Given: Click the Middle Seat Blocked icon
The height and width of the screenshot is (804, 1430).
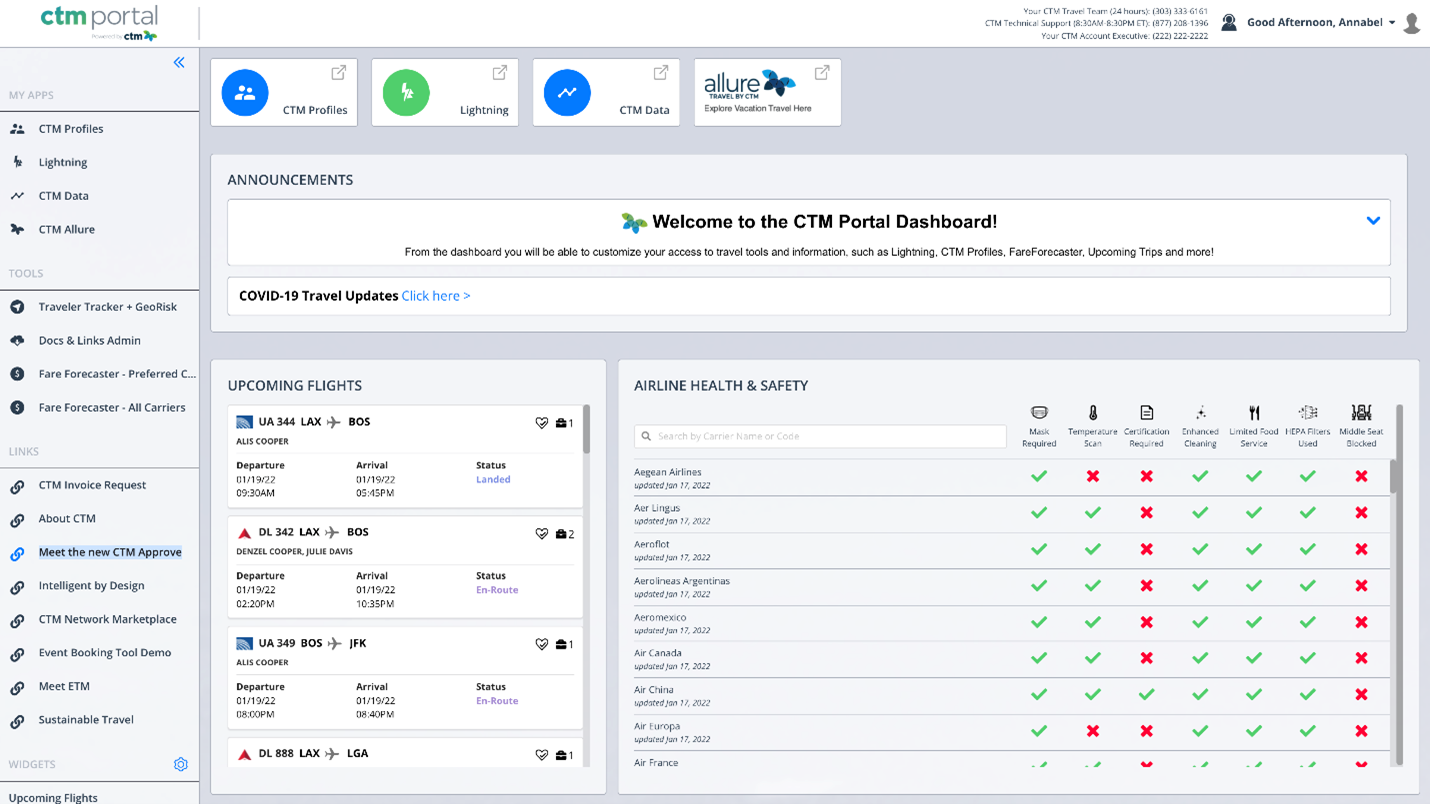Looking at the screenshot, I should (x=1361, y=412).
